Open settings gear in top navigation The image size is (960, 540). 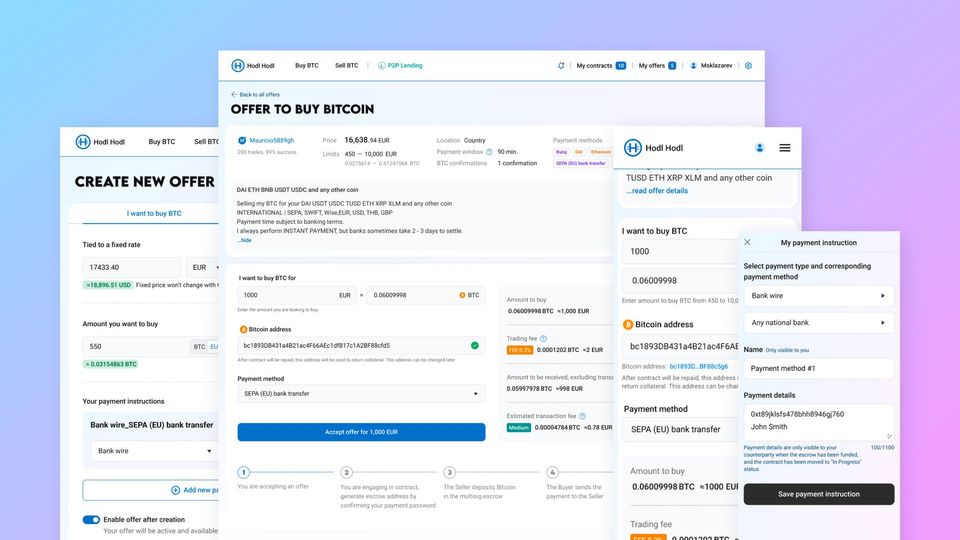pyautogui.click(x=748, y=66)
